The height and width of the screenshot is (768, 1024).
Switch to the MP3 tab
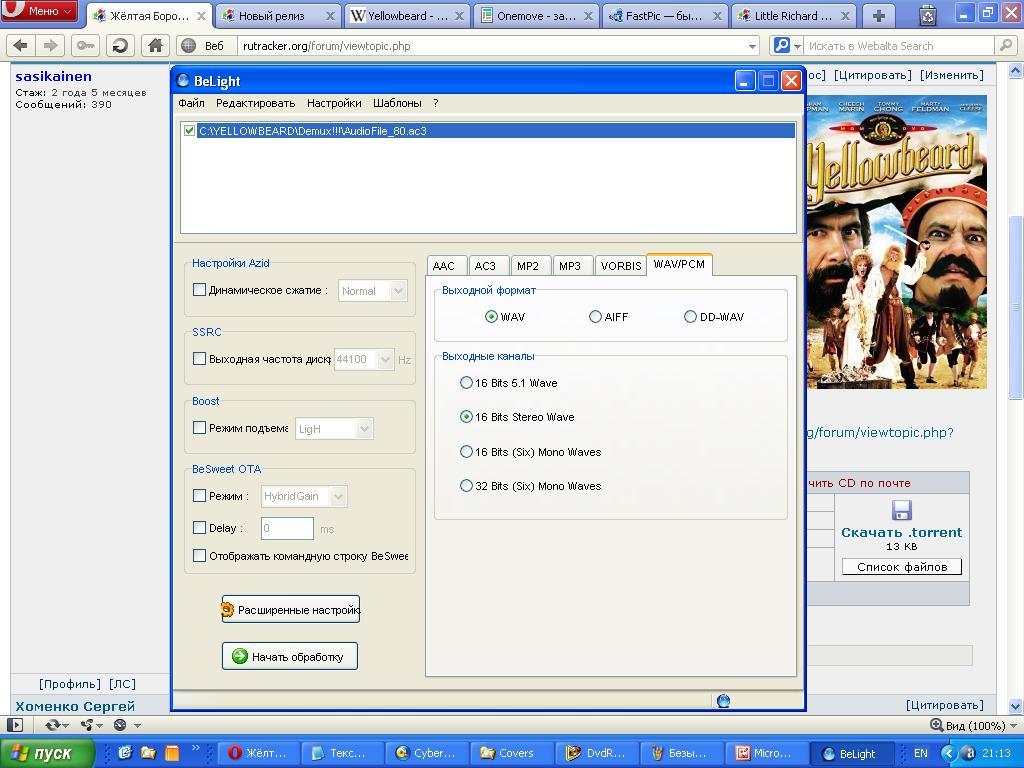[x=569, y=266]
